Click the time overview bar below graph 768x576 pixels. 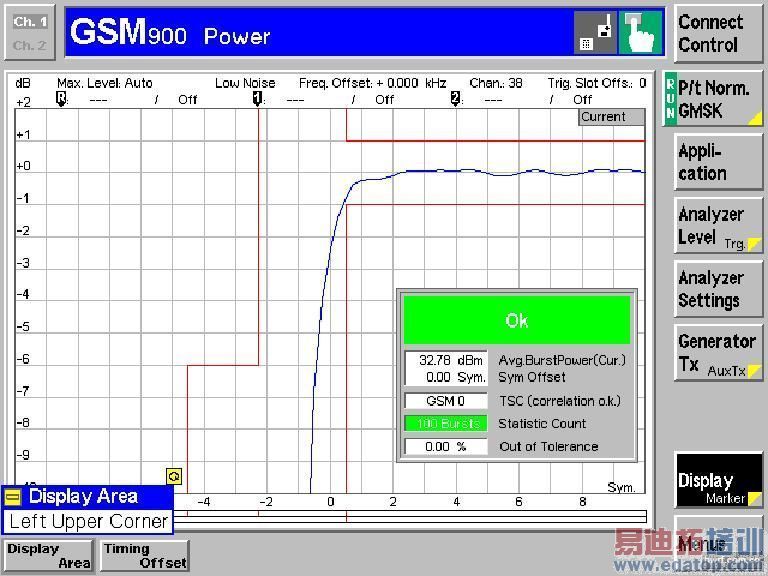click(x=410, y=517)
